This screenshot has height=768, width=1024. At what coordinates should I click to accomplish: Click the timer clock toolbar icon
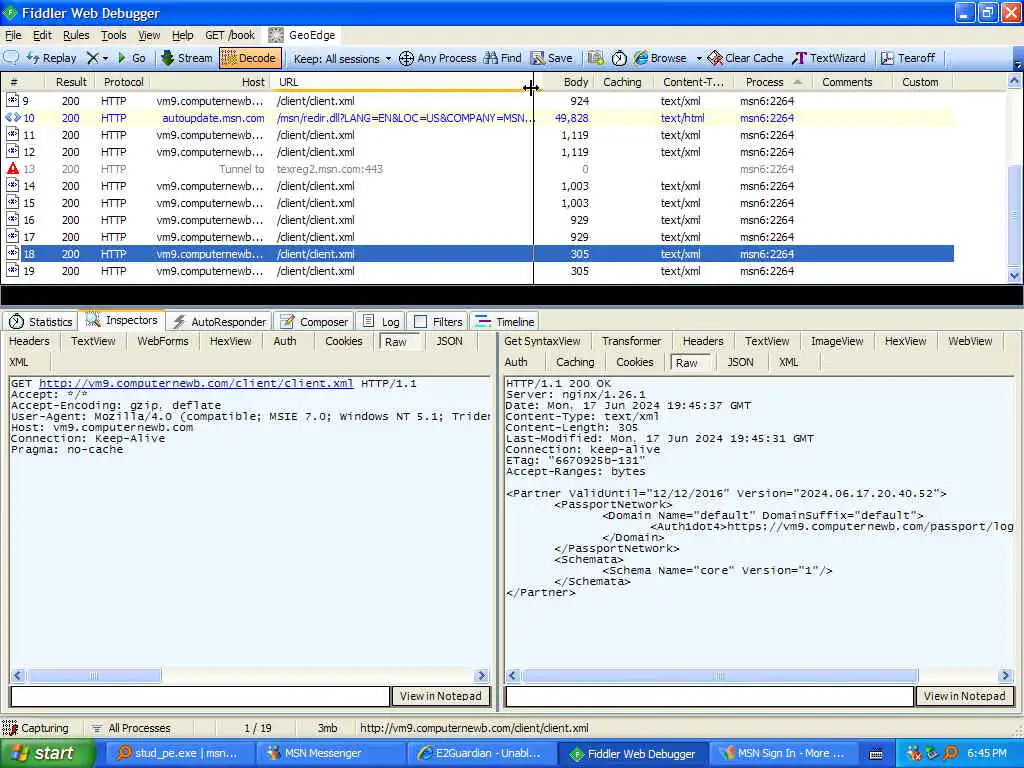[619, 58]
